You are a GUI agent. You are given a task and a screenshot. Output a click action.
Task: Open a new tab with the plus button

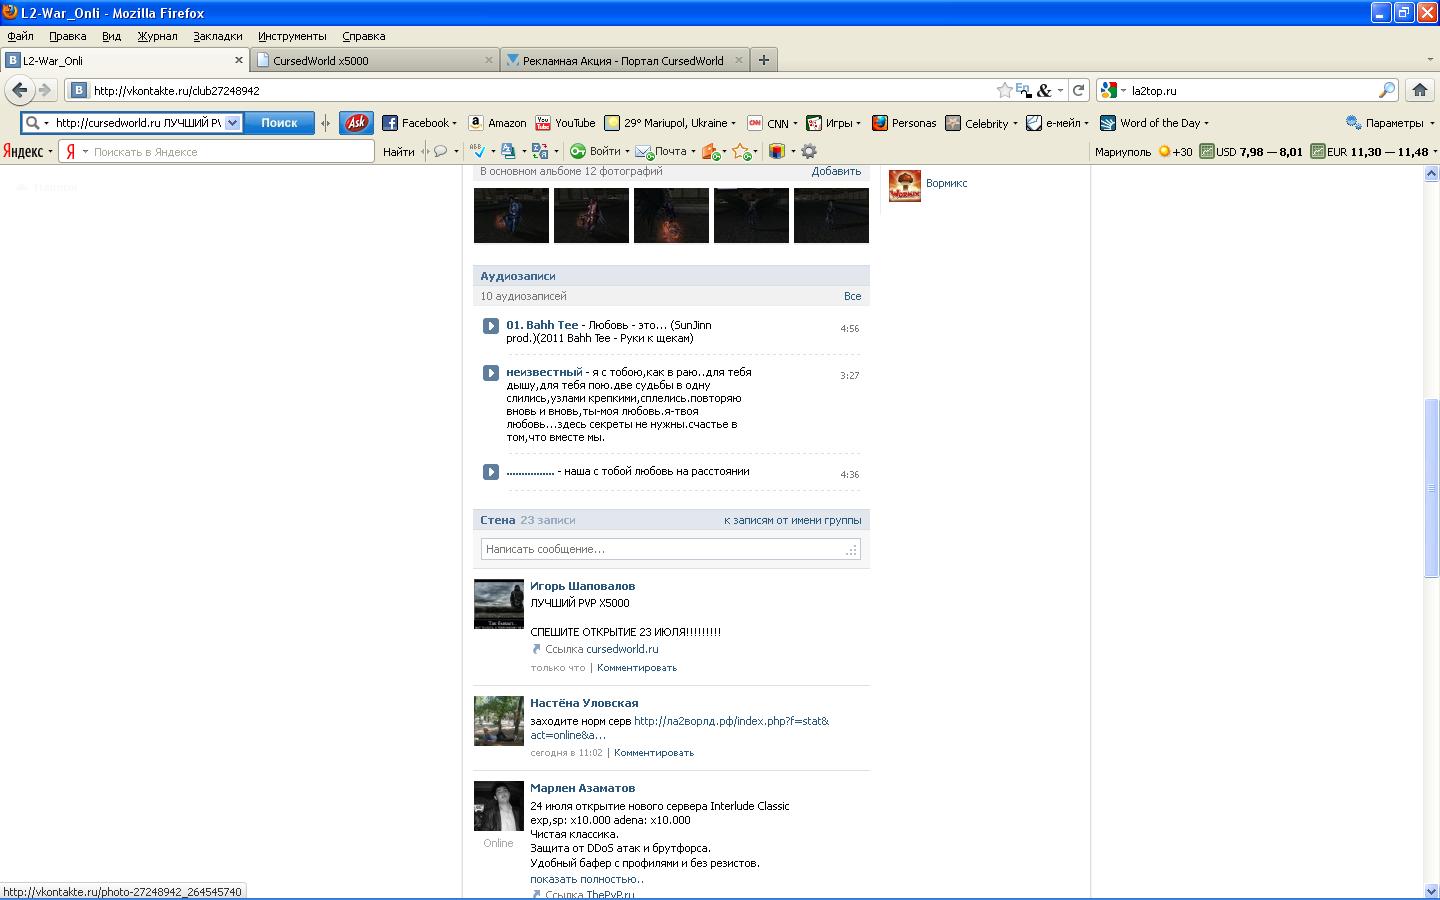[x=764, y=60]
